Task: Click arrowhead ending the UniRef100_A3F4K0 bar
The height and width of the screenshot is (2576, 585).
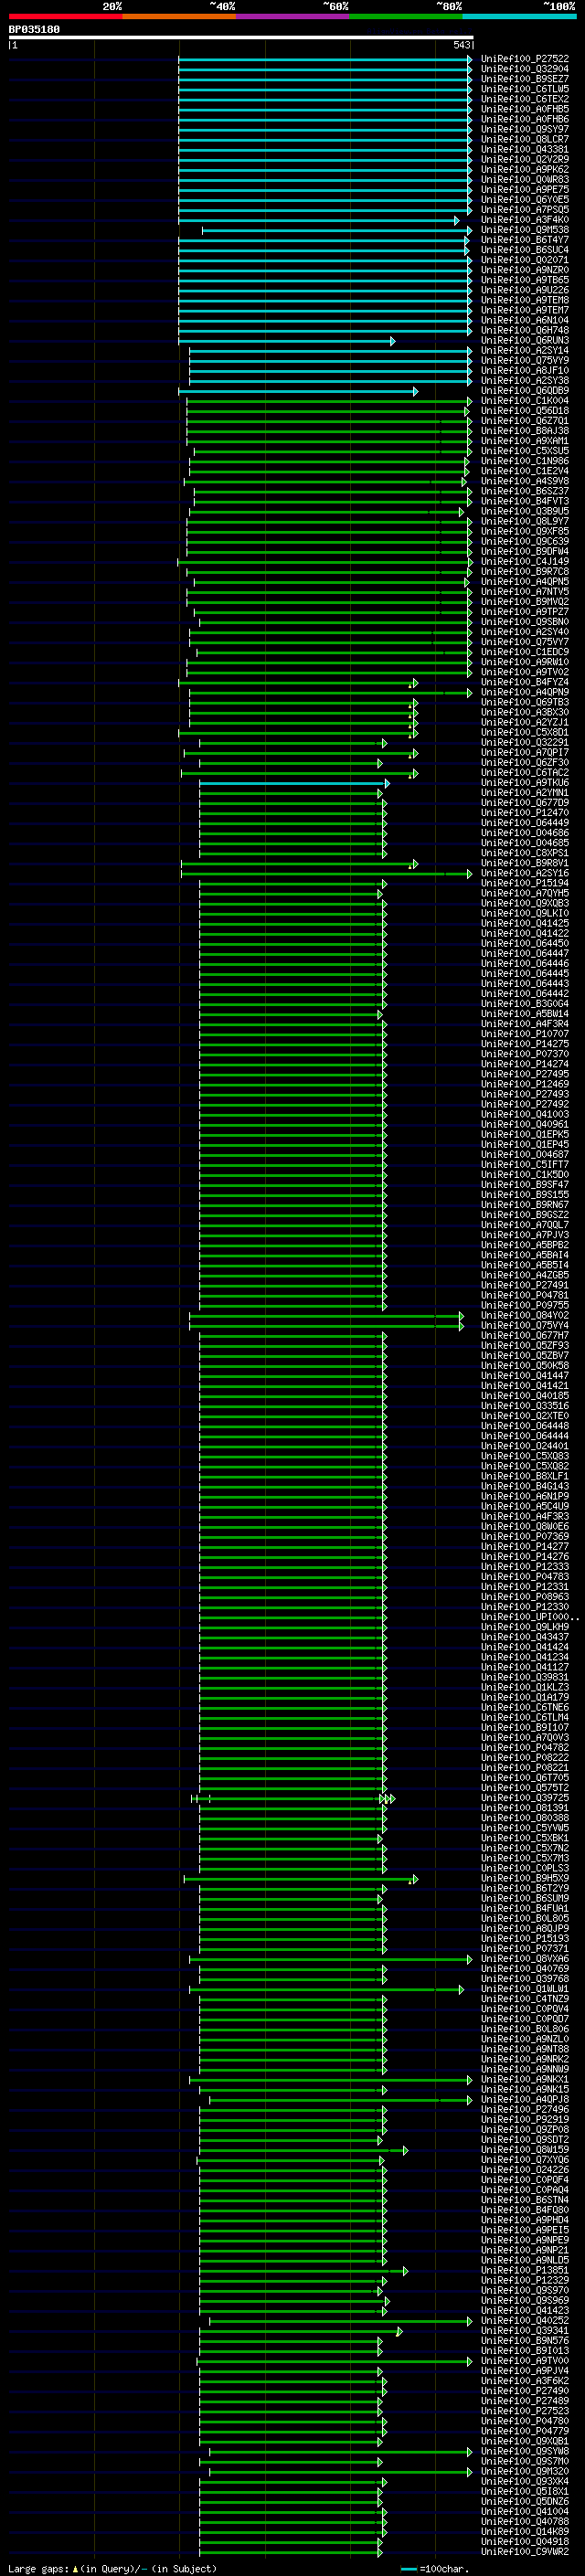Action: pyautogui.click(x=456, y=220)
